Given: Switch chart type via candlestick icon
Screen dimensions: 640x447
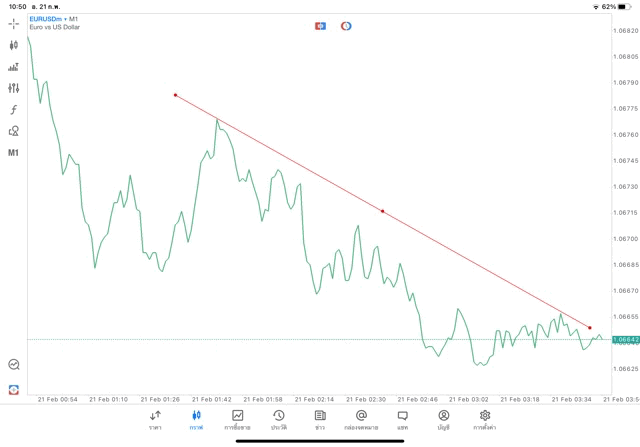Looking at the screenshot, I should coord(14,45).
